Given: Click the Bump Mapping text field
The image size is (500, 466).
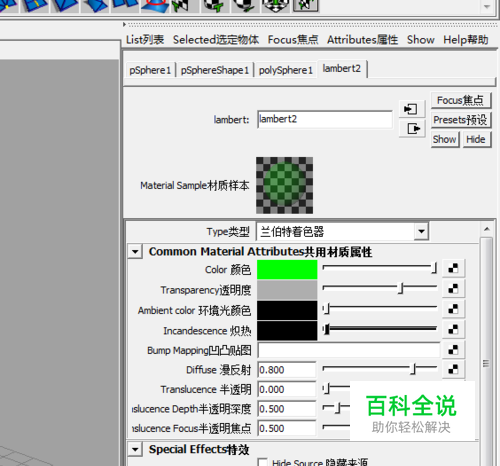Looking at the screenshot, I should click(349, 350).
